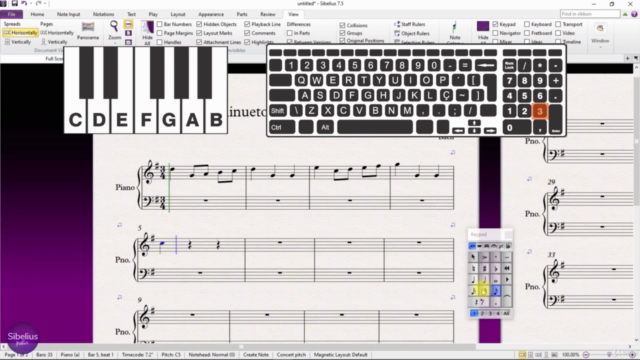Select the arrow cursor key on Keypad
Screen dimensions: 640x360
[x=473, y=257]
